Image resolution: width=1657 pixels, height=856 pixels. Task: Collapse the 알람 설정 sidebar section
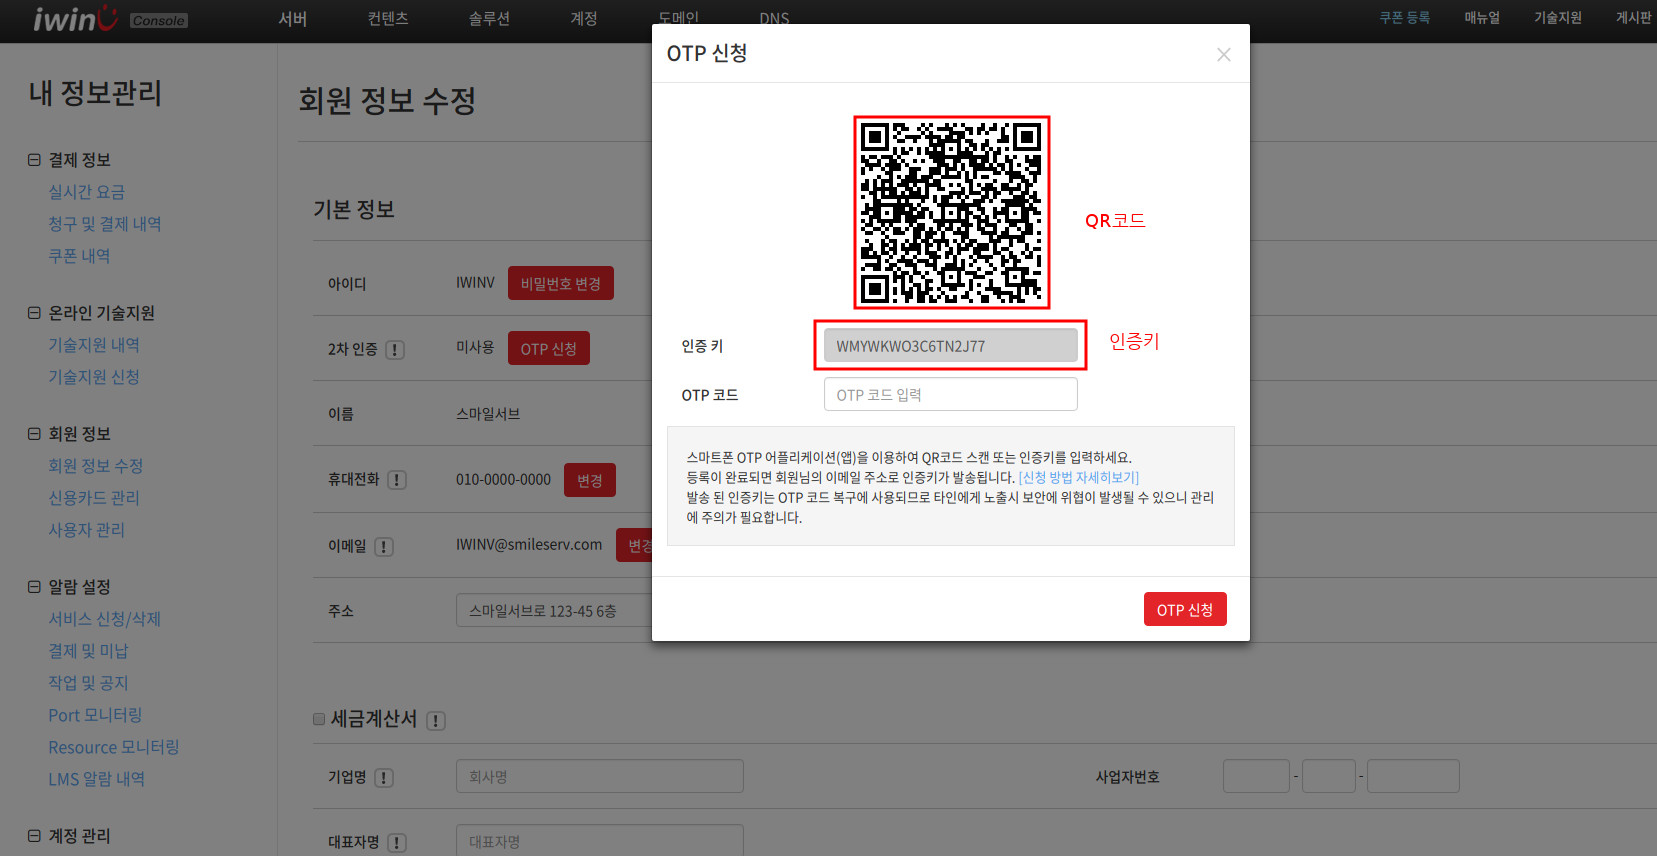click(x=34, y=587)
